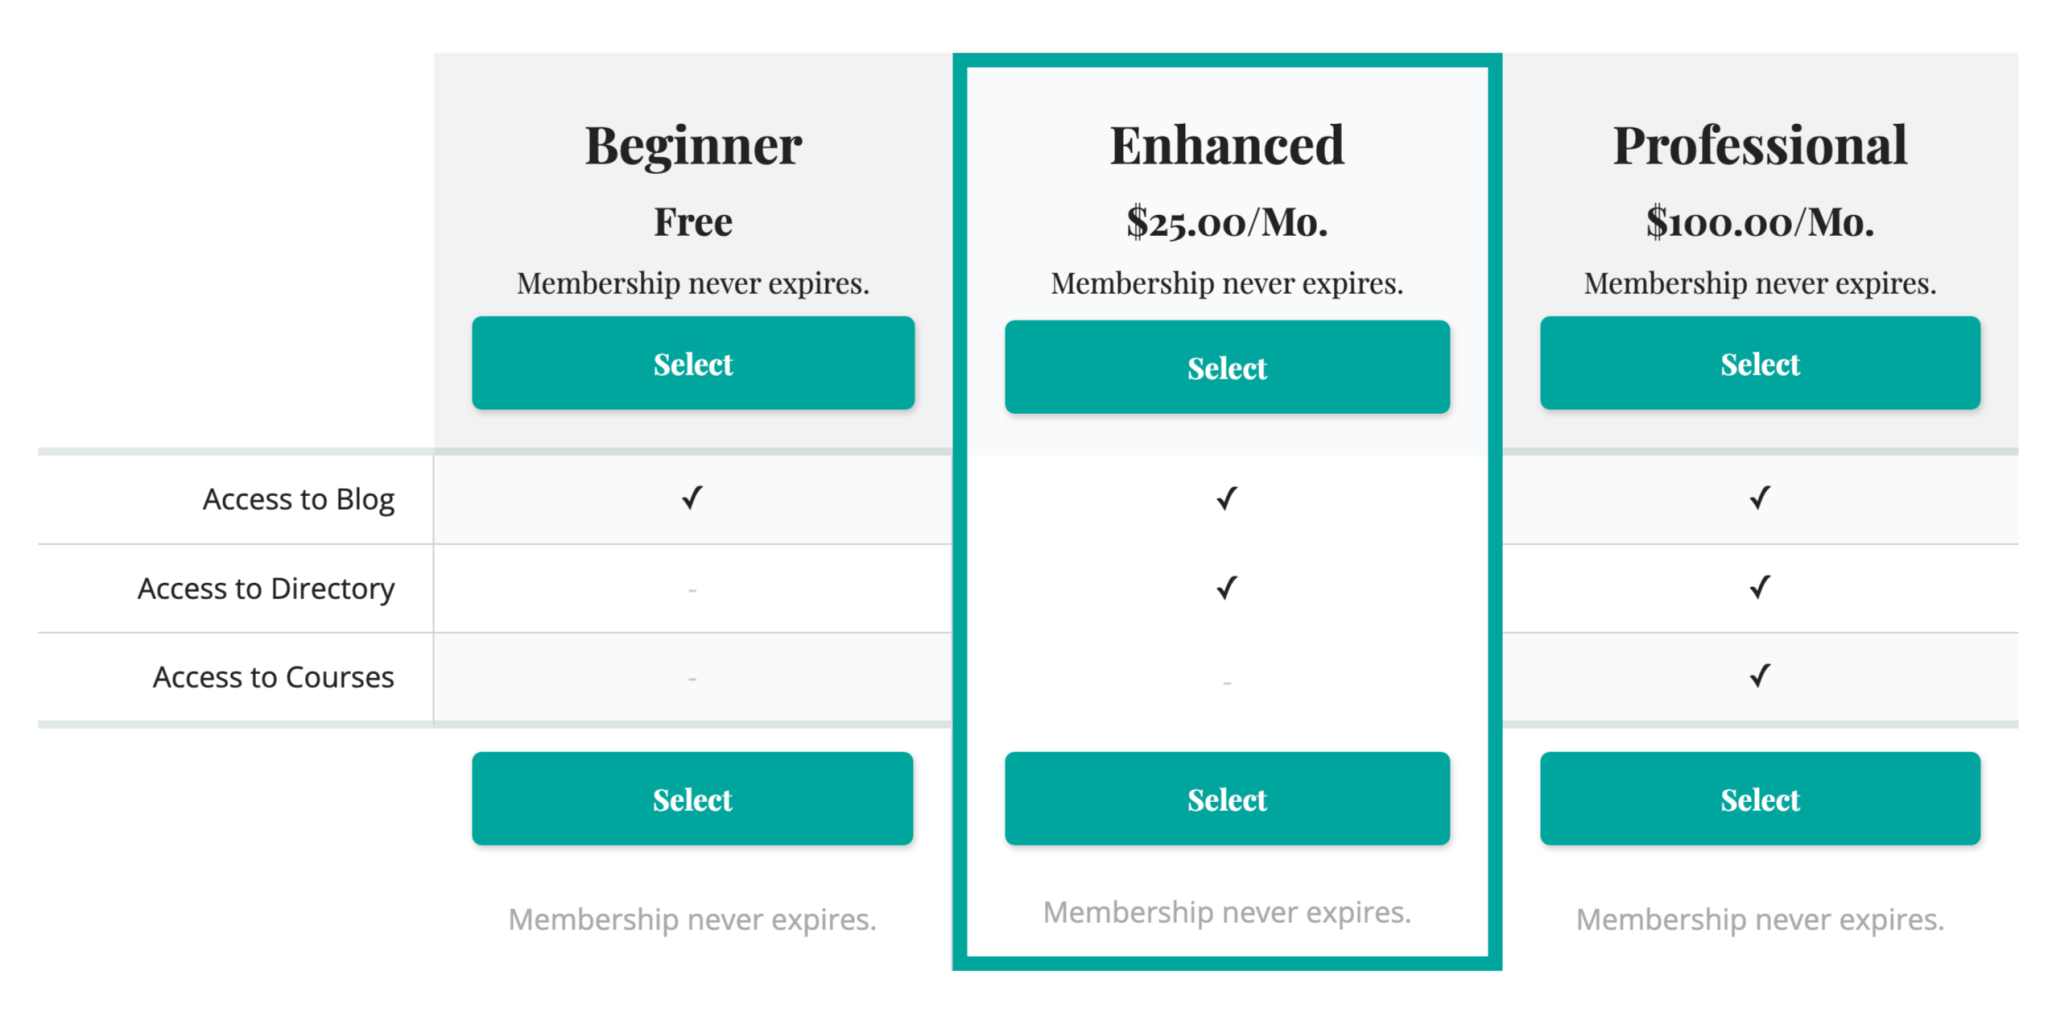2048x1013 pixels.
Task: Click Beginner's checkmark for Access to Blog
Action: (x=691, y=498)
